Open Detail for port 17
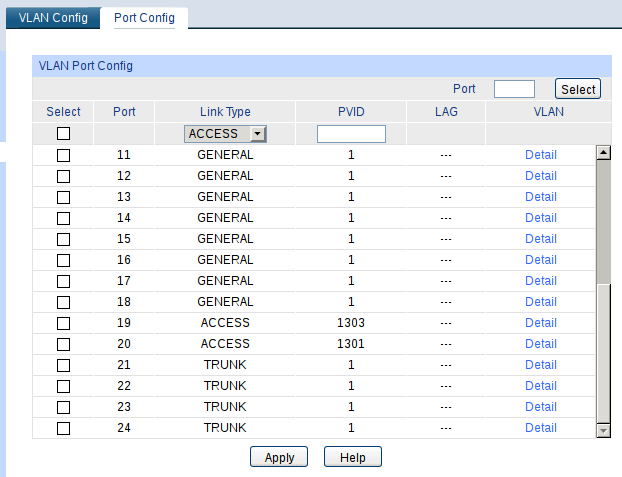 coord(541,281)
